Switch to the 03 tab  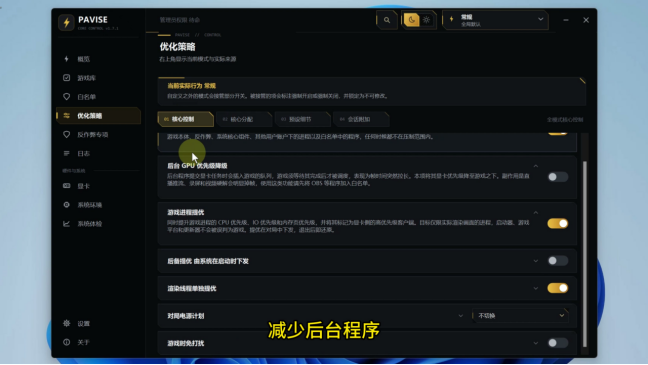(x=303, y=119)
